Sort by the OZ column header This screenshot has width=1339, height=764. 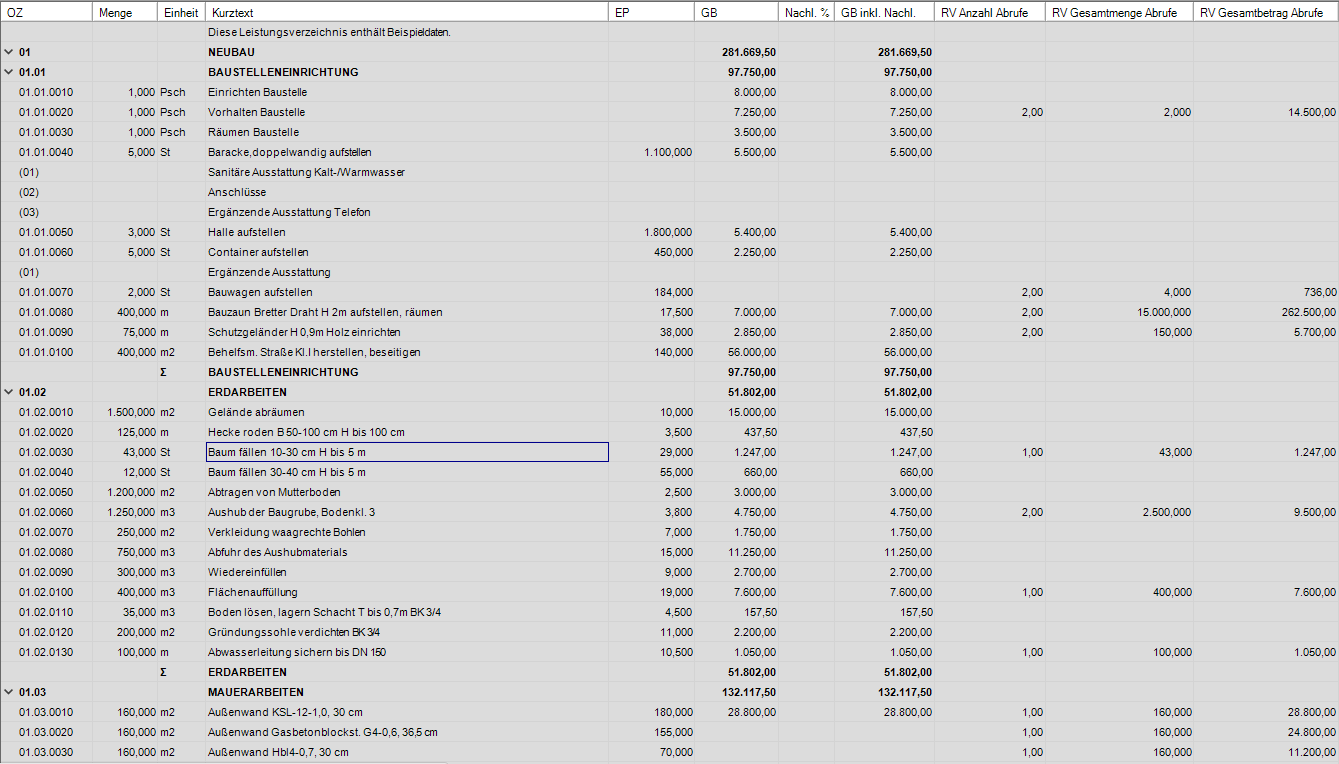(46, 12)
